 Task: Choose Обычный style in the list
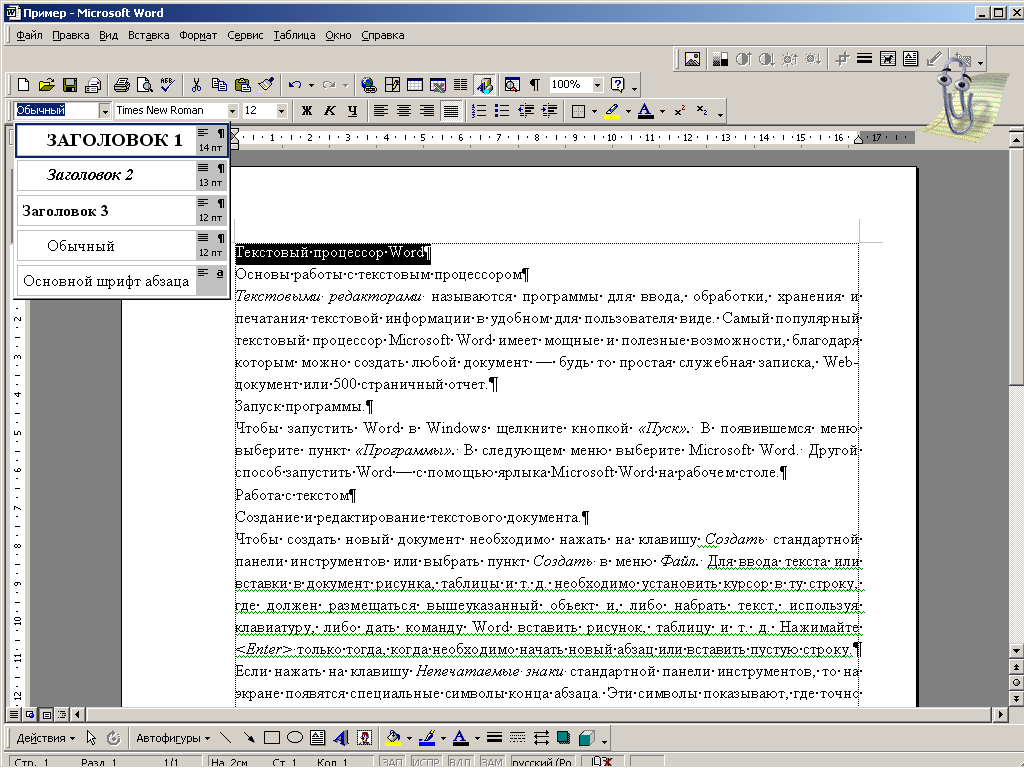[121, 246]
